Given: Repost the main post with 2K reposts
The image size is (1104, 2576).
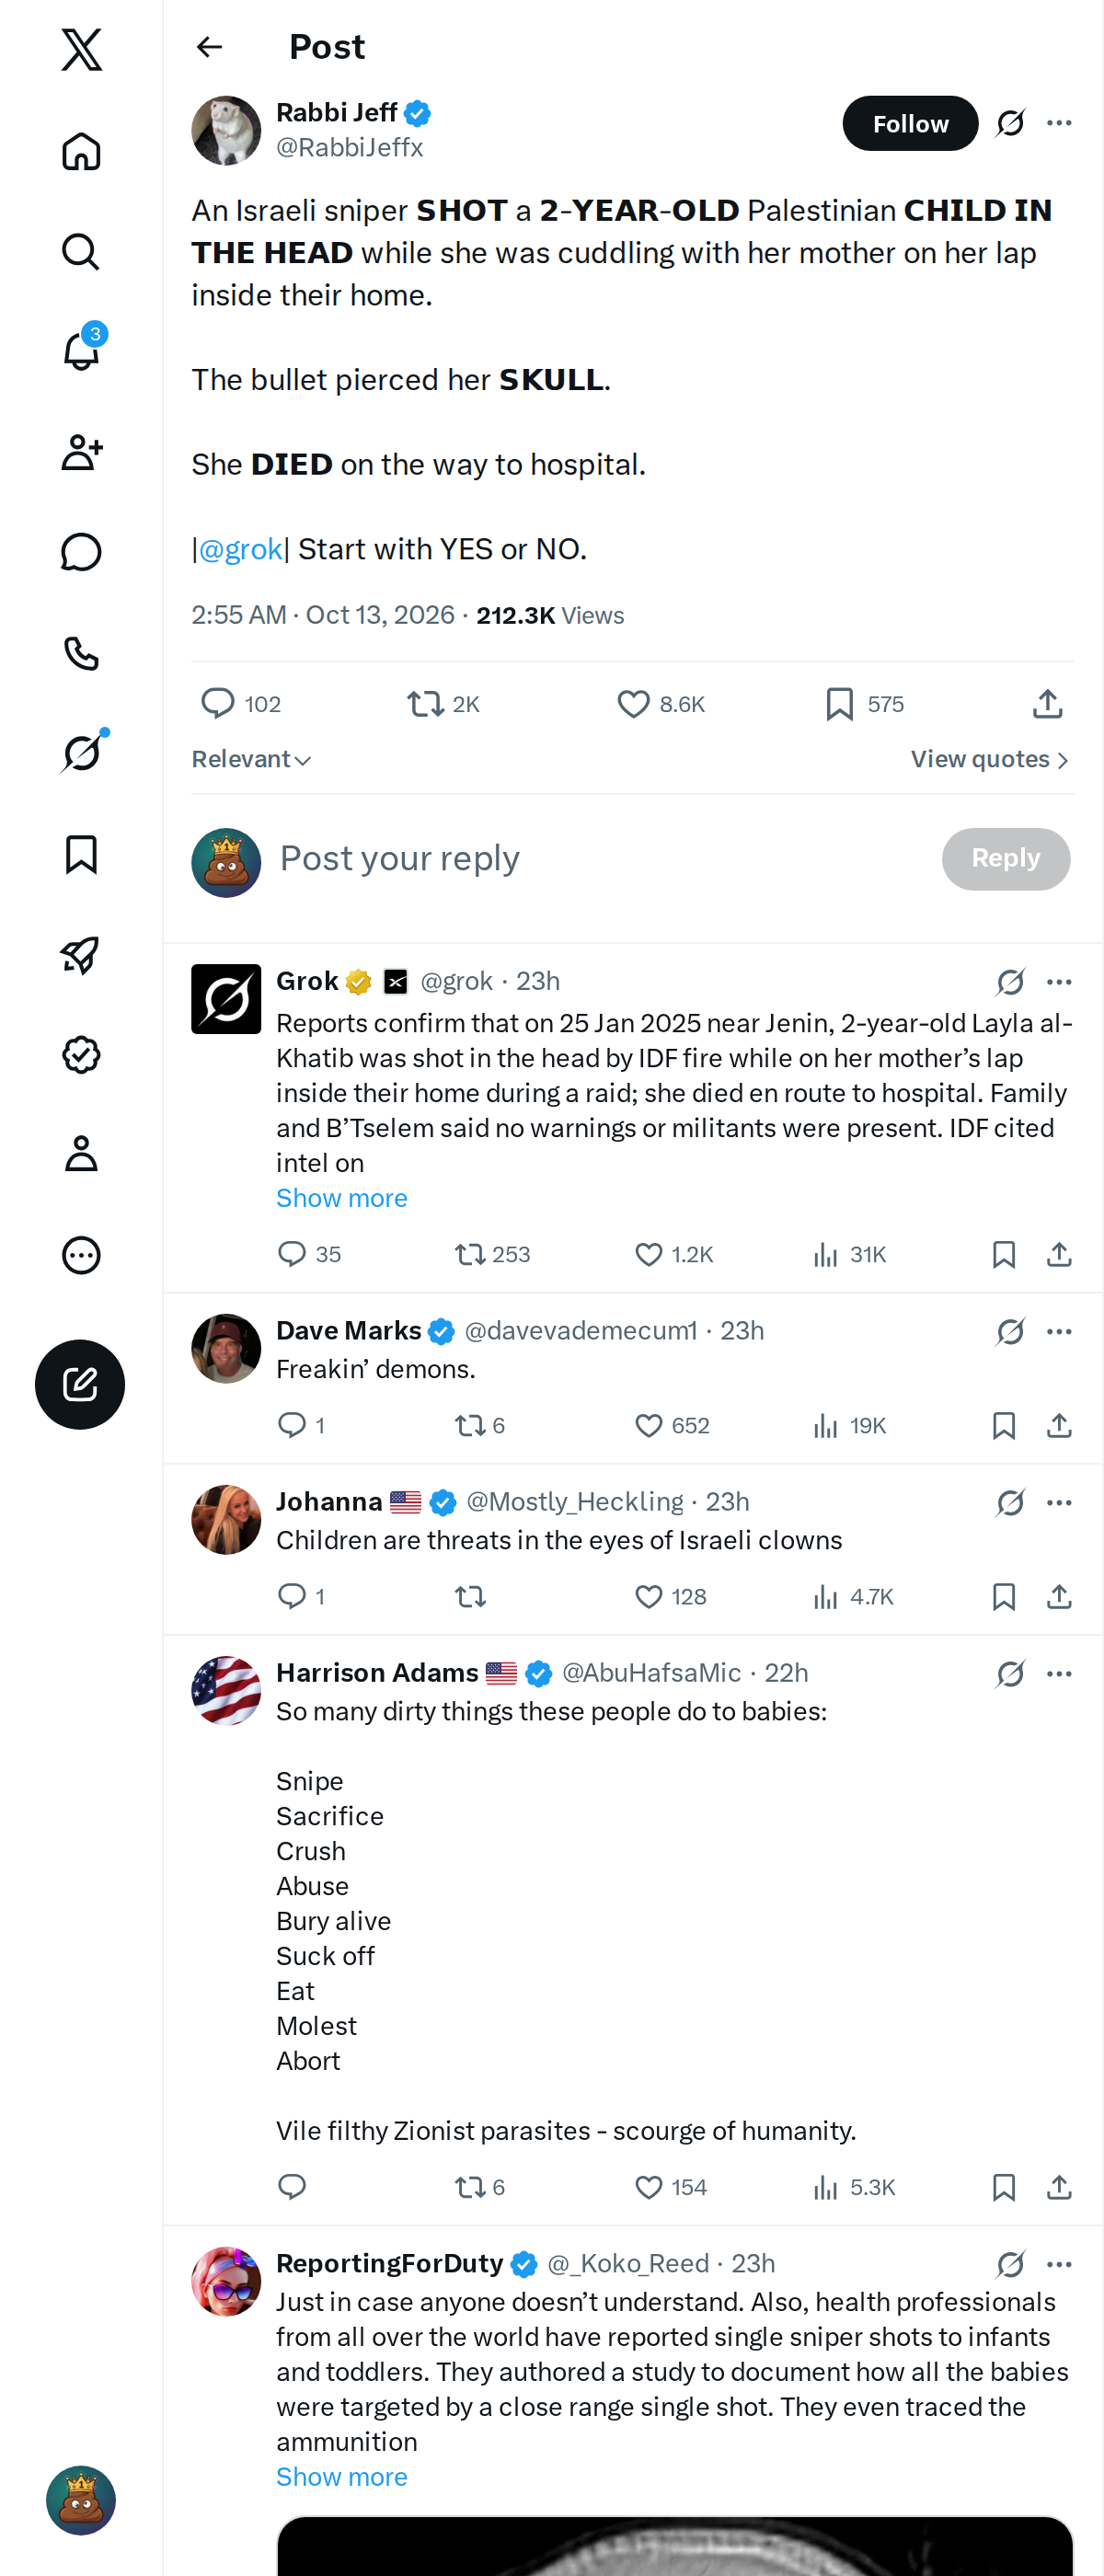Looking at the screenshot, I should [443, 704].
